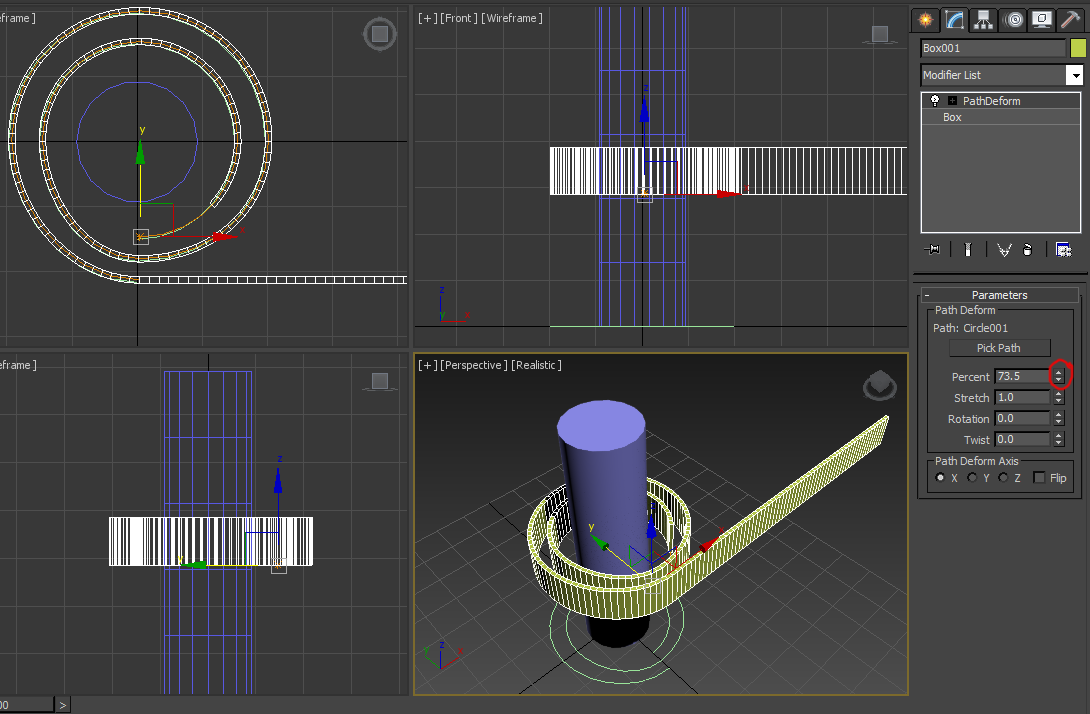Click Remove Modifier trash icon
1090x714 pixels.
pyautogui.click(x=1028, y=250)
